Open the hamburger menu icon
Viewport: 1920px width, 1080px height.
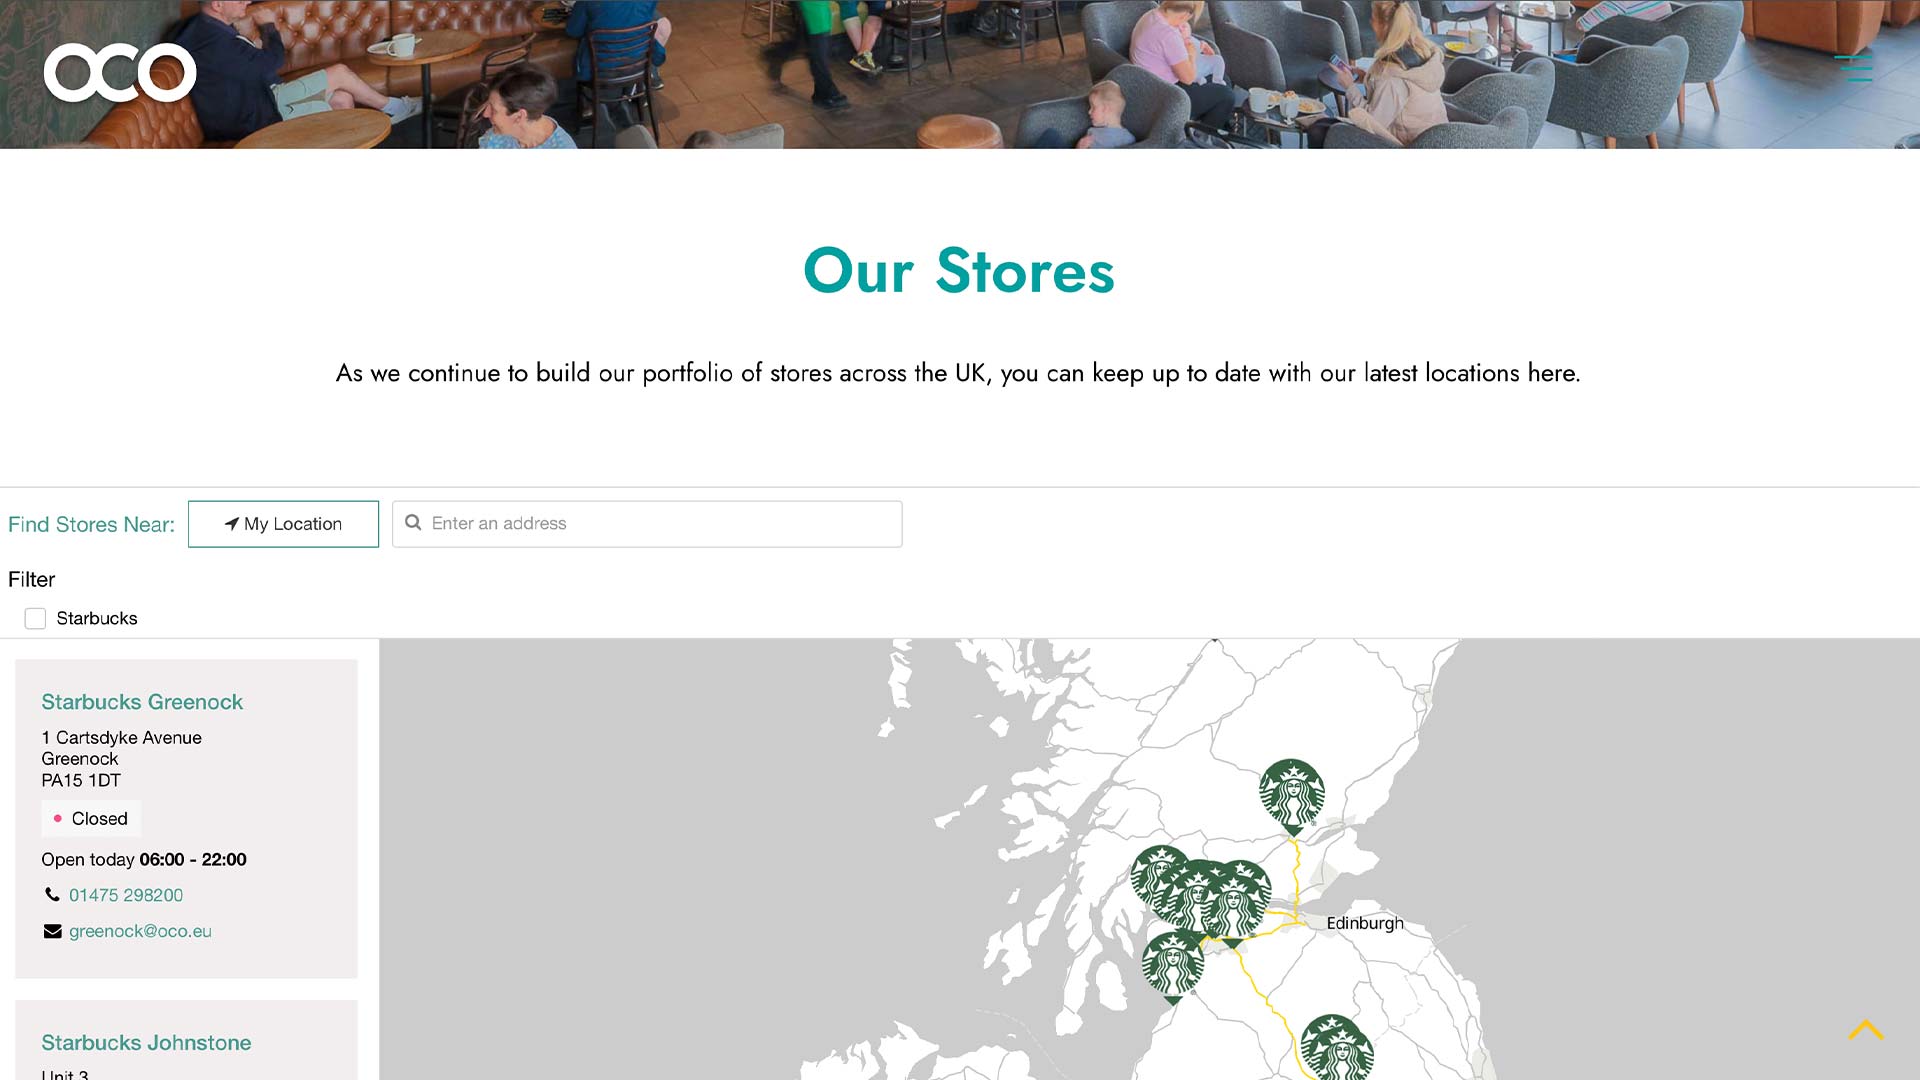pos(1853,68)
